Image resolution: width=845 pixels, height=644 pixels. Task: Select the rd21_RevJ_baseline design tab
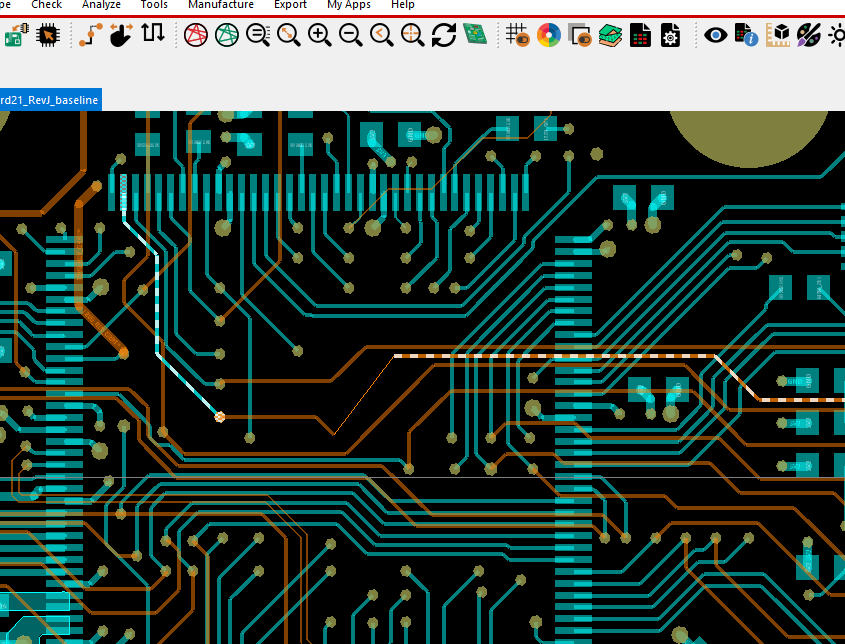coord(50,100)
